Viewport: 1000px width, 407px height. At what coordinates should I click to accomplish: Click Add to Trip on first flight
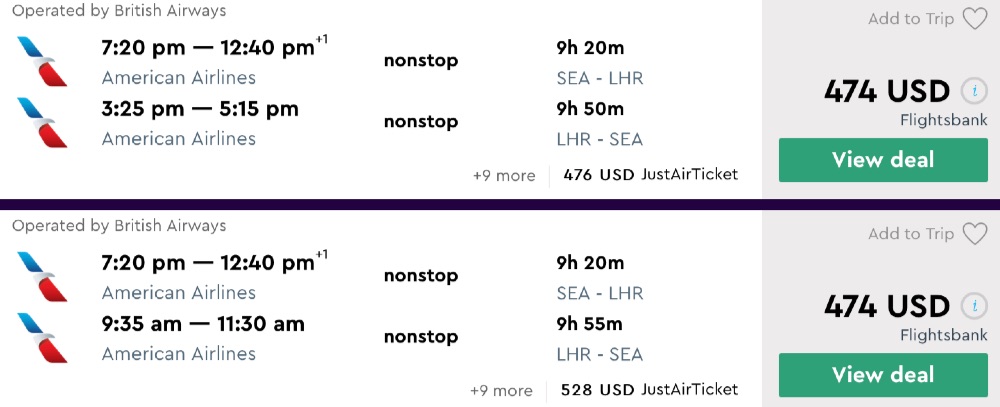pos(911,19)
